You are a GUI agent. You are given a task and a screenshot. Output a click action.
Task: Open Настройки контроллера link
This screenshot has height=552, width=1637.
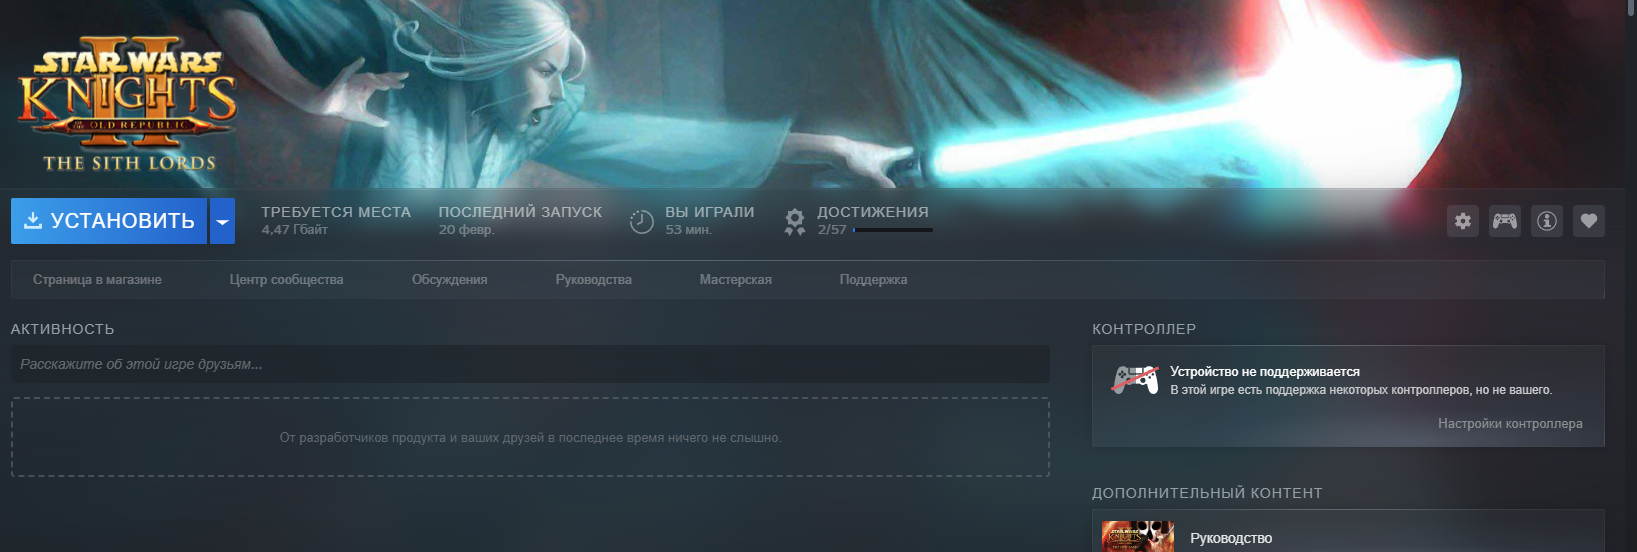click(x=1510, y=424)
